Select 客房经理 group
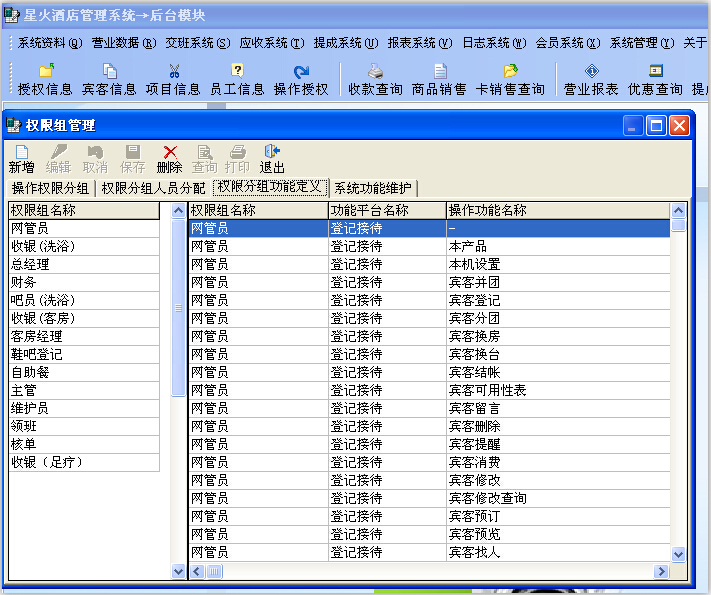 pyautogui.click(x=84, y=337)
